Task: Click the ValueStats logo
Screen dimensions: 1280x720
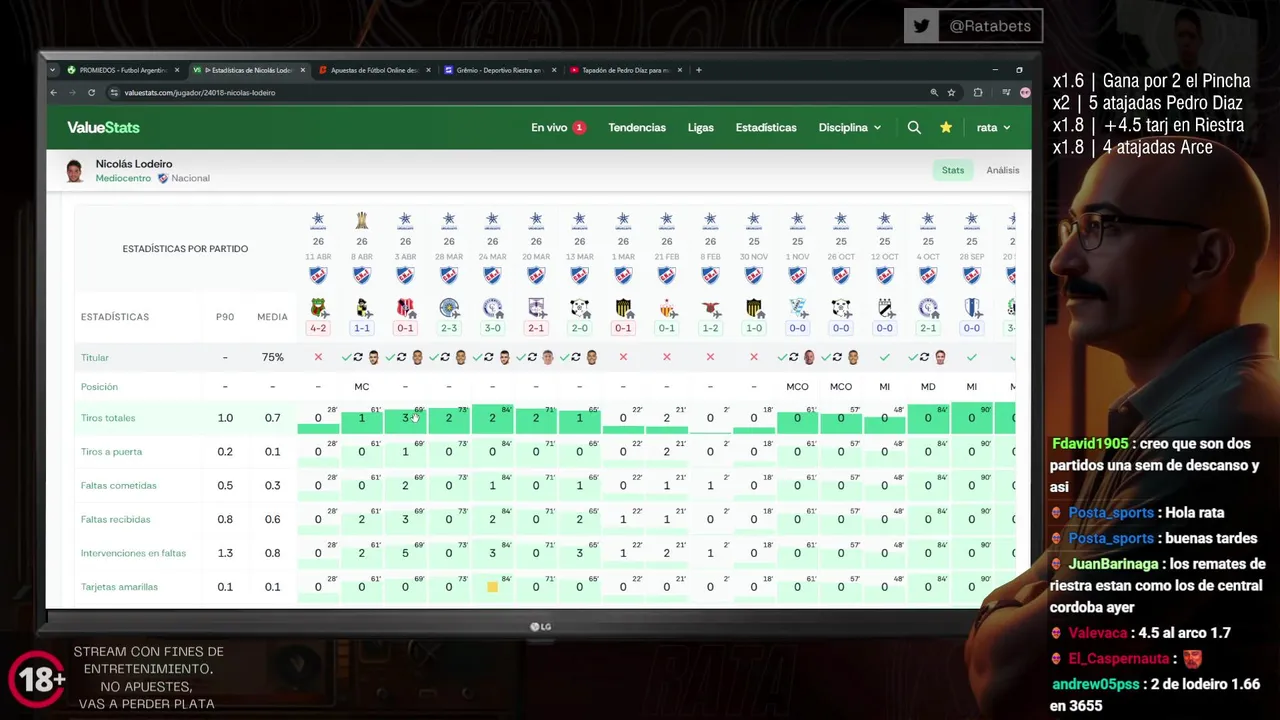Action: coord(103,127)
